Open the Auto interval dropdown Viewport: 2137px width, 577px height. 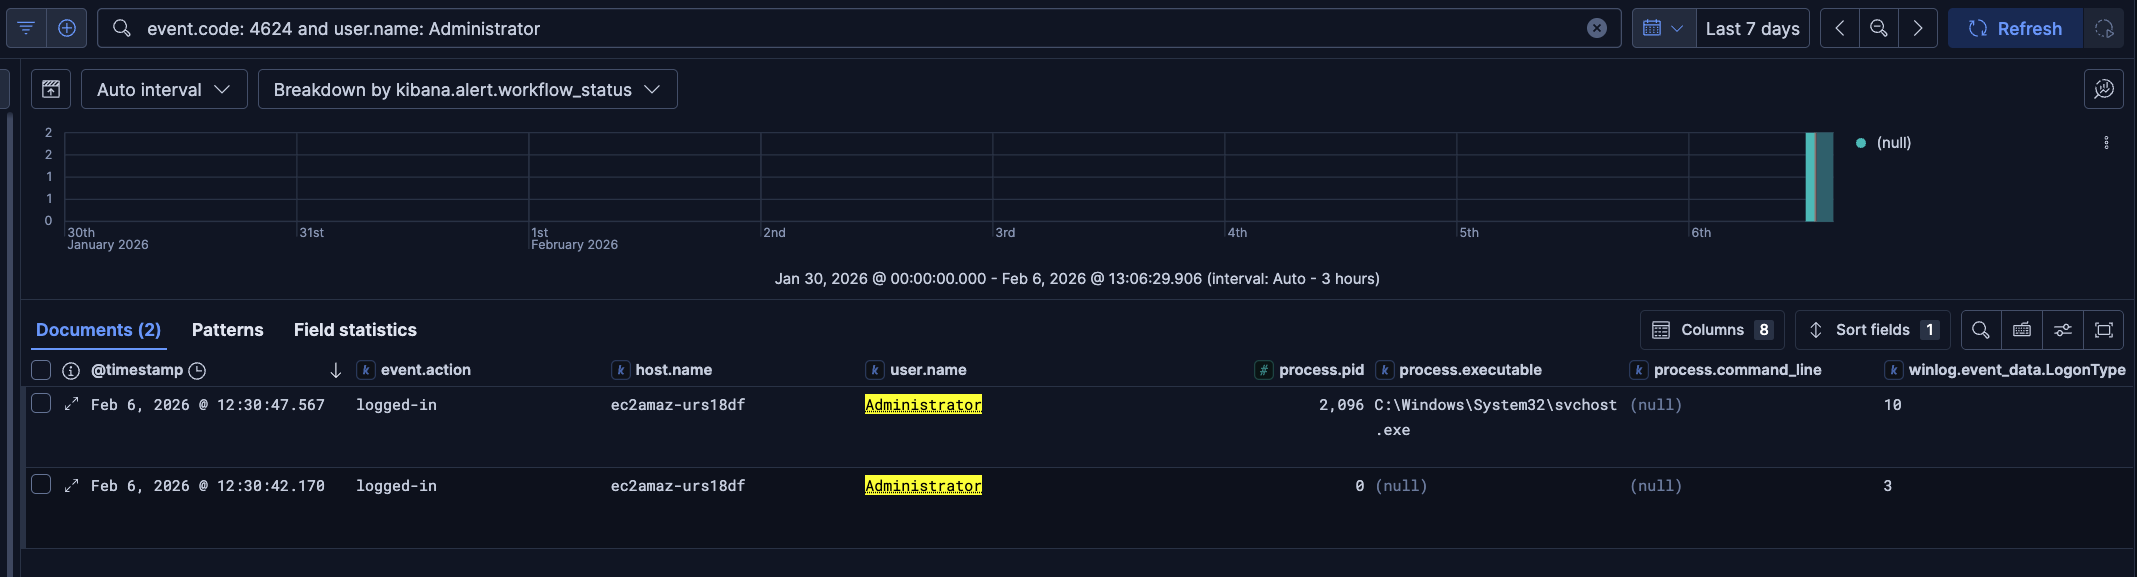(x=164, y=89)
